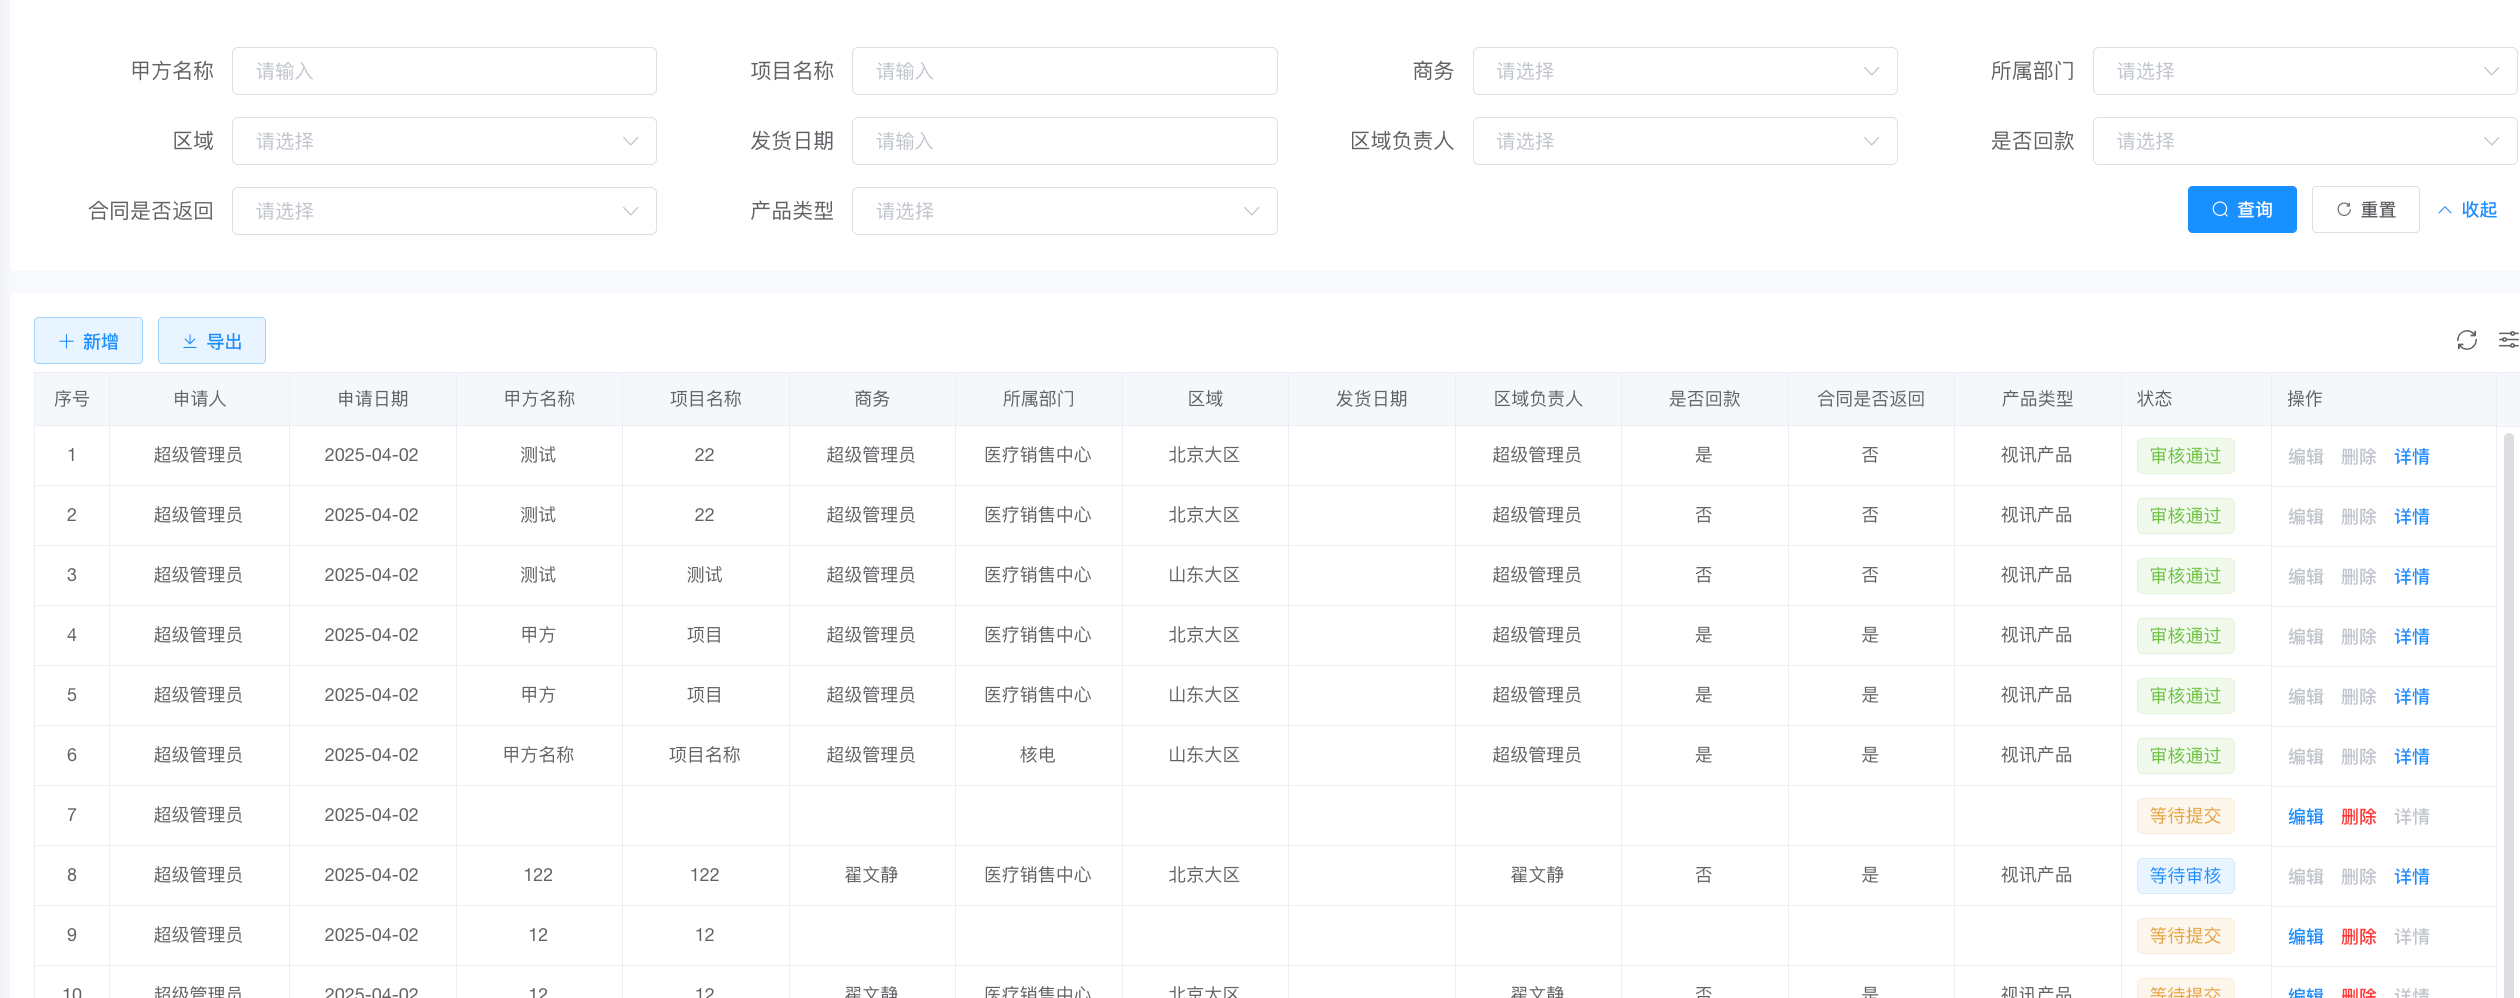Expand the 合同是否返回 dropdown
This screenshot has height=998, width=2520.
[444, 211]
